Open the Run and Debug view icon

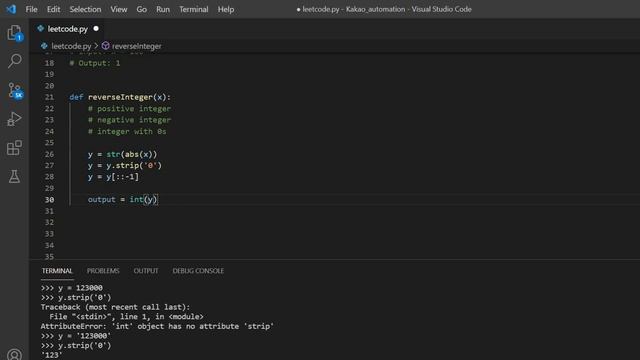(x=14, y=119)
